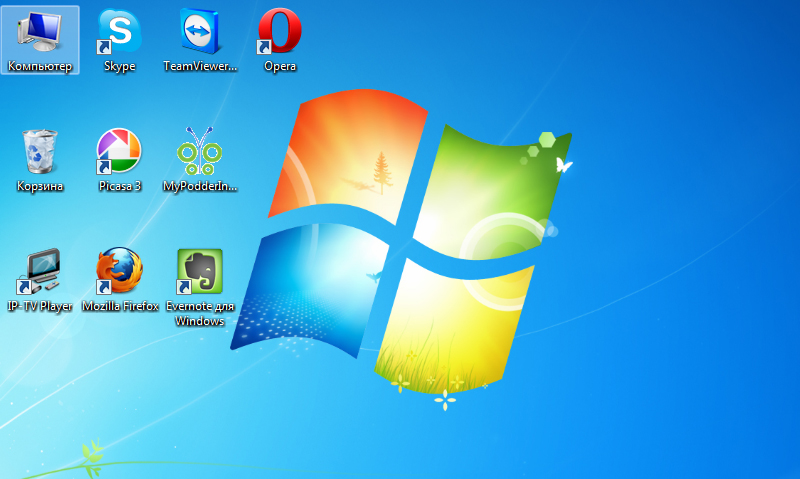Select the Skype shortcut icon
This screenshot has height=479, width=800.
point(119,31)
